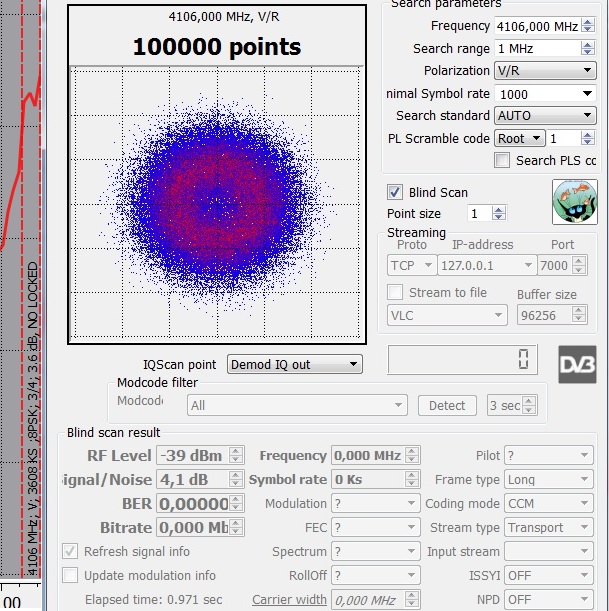The image size is (609, 611).
Task: Increase the PL Scramble code value
Action: coord(588,134)
